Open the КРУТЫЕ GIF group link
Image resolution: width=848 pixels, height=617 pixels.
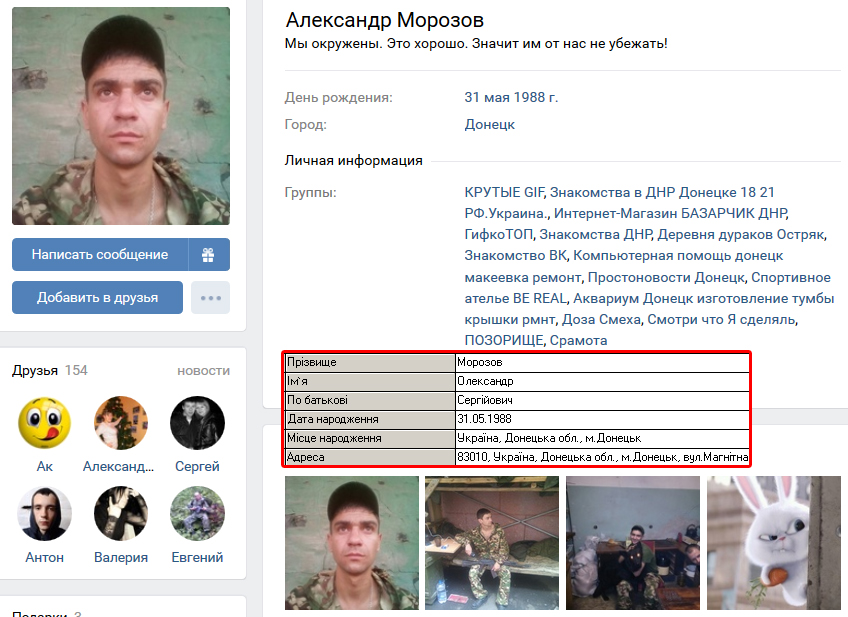click(504, 193)
